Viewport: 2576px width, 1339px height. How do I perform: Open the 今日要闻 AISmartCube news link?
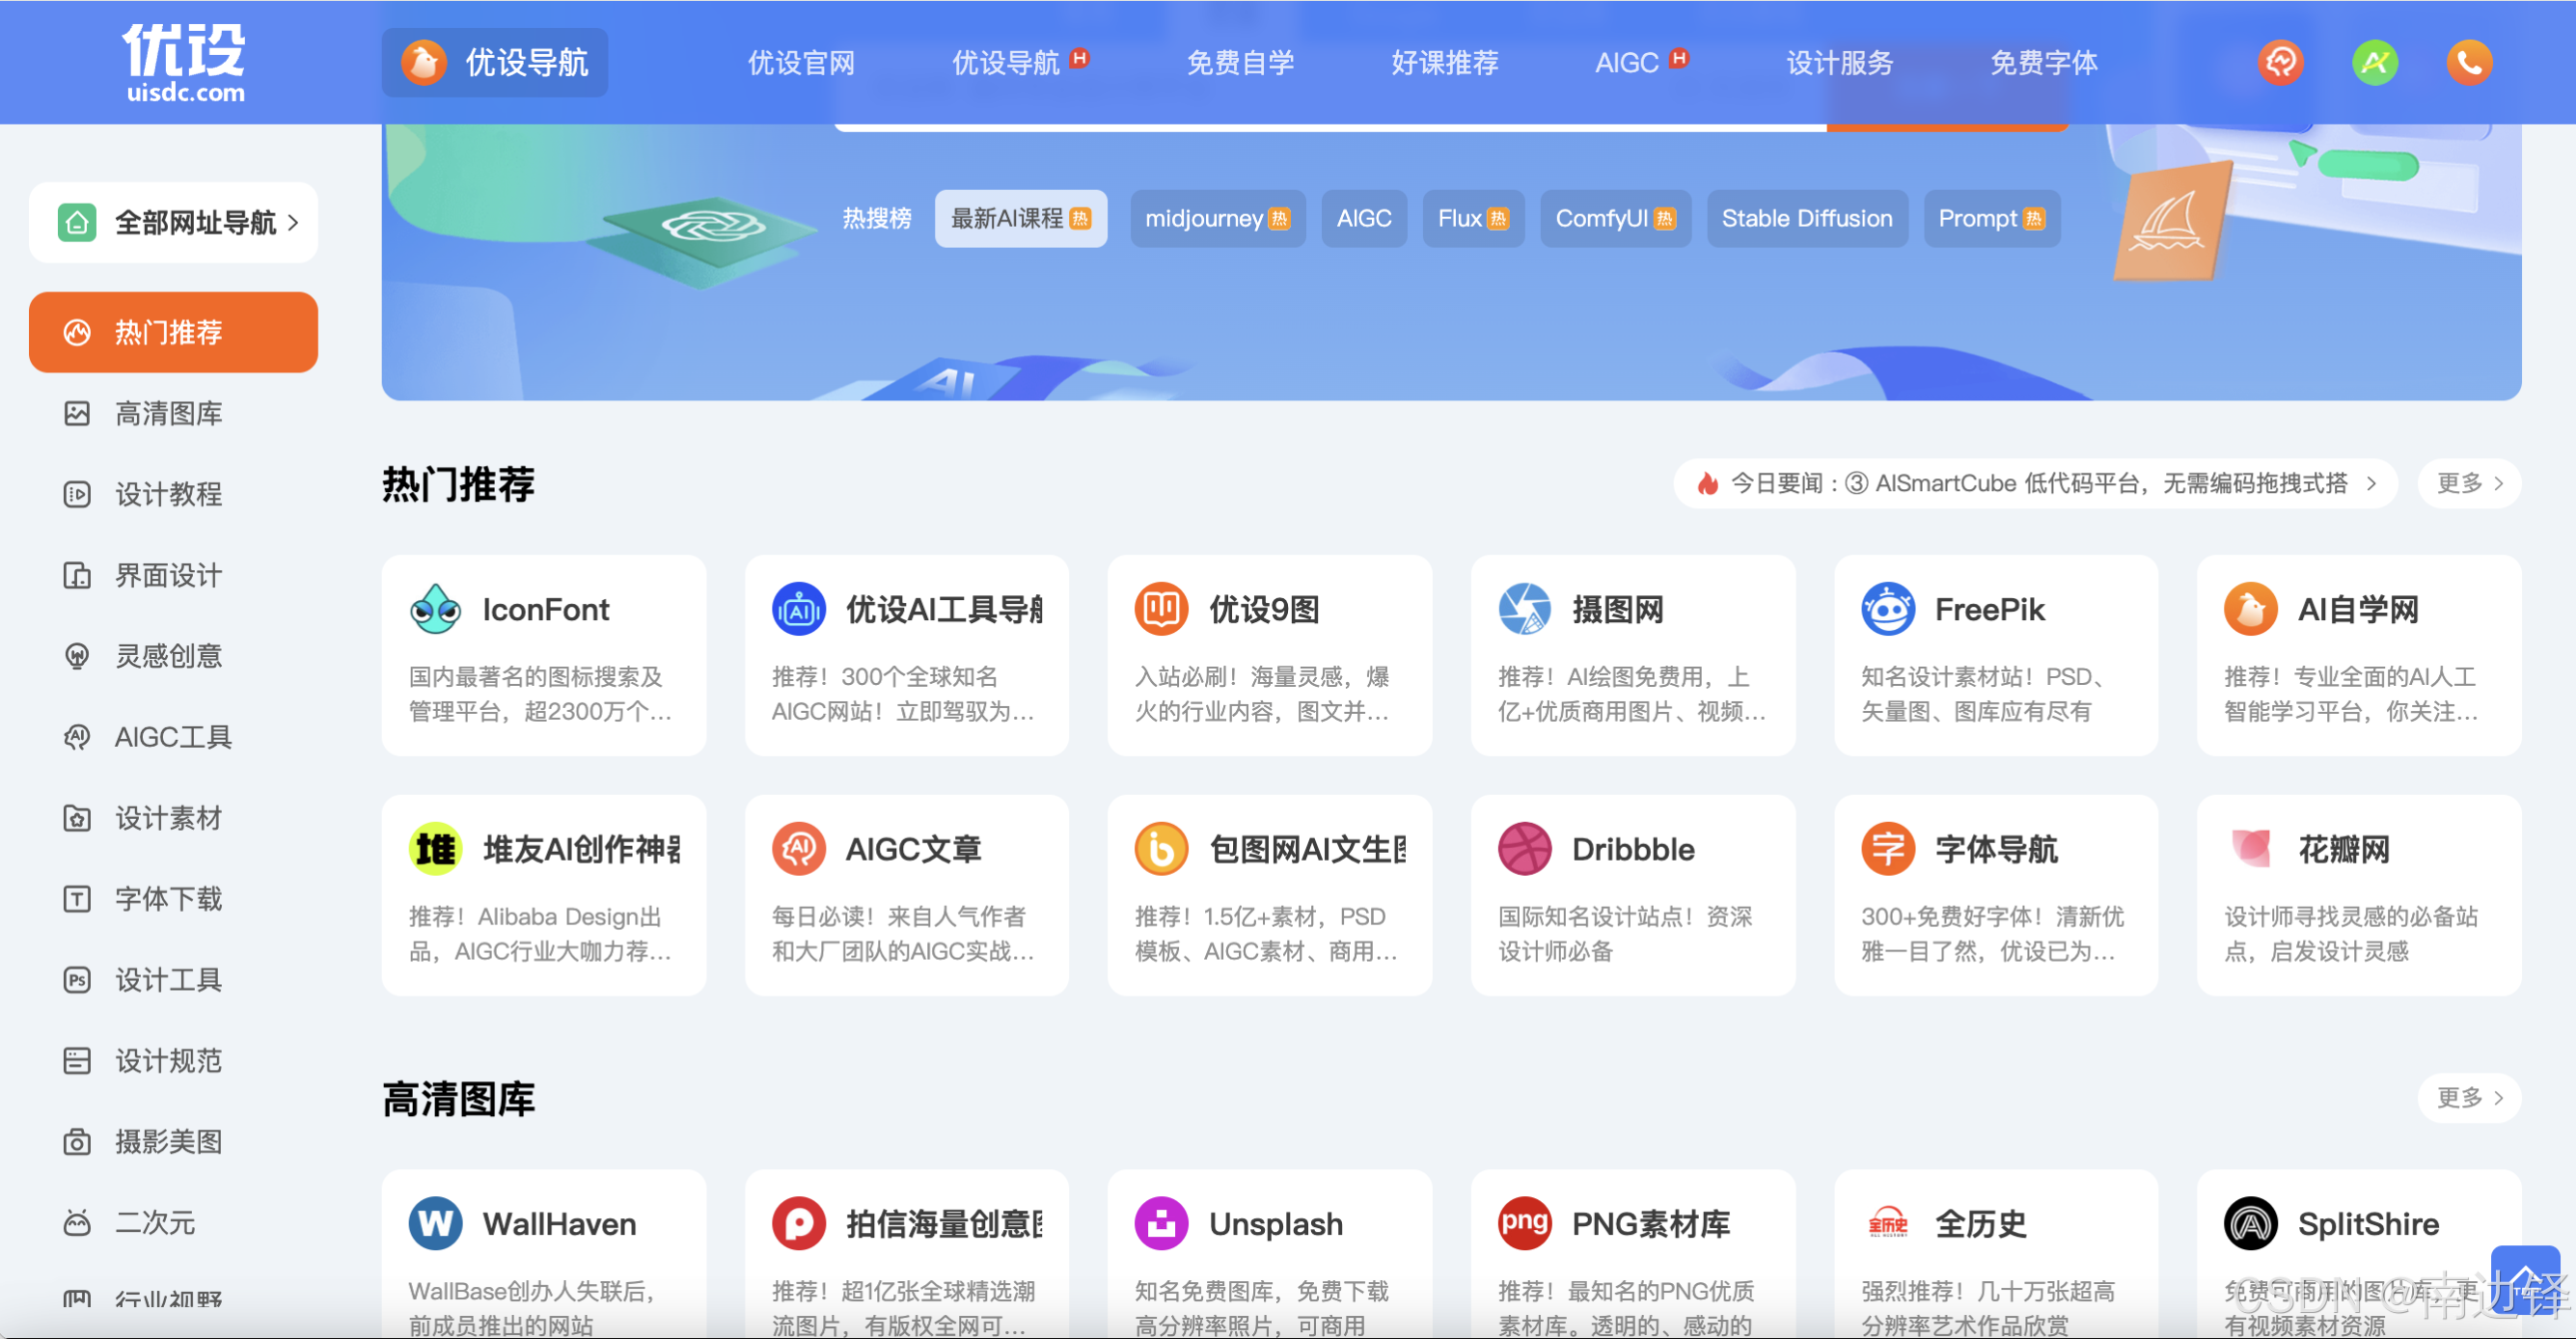(x=2035, y=484)
